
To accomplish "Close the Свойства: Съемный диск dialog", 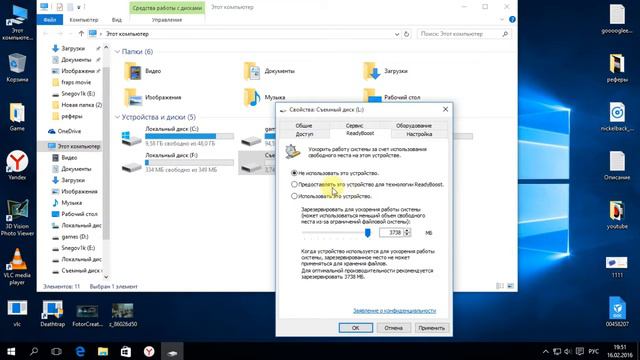I will pyautogui.click(x=445, y=109).
